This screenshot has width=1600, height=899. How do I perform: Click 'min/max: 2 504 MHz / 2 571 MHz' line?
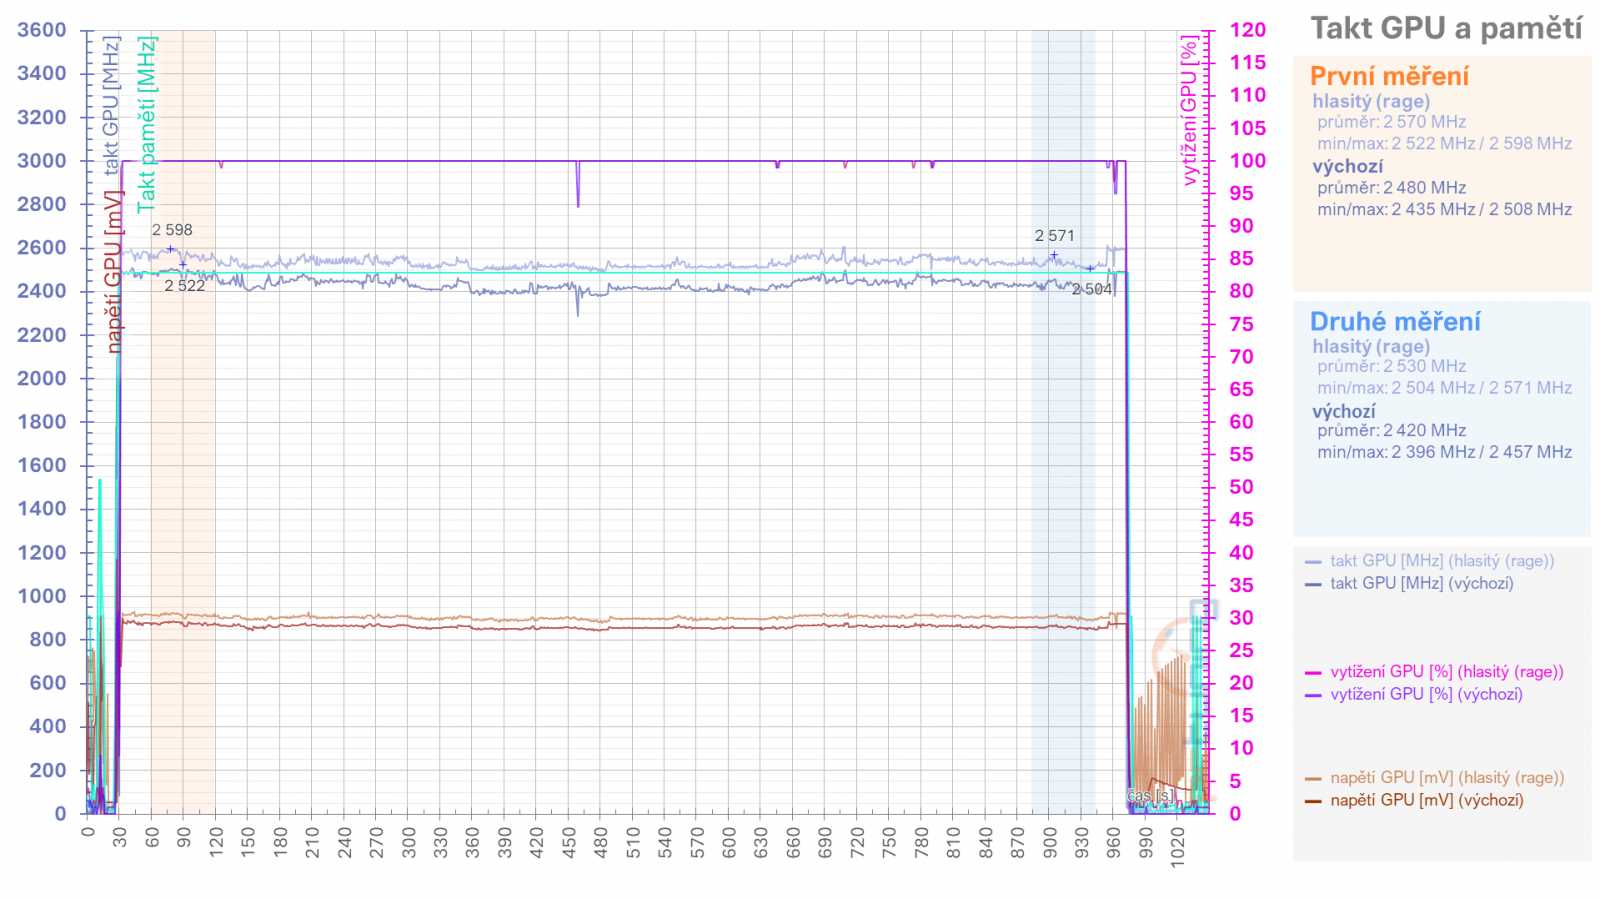pyautogui.click(x=1444, y=388)
